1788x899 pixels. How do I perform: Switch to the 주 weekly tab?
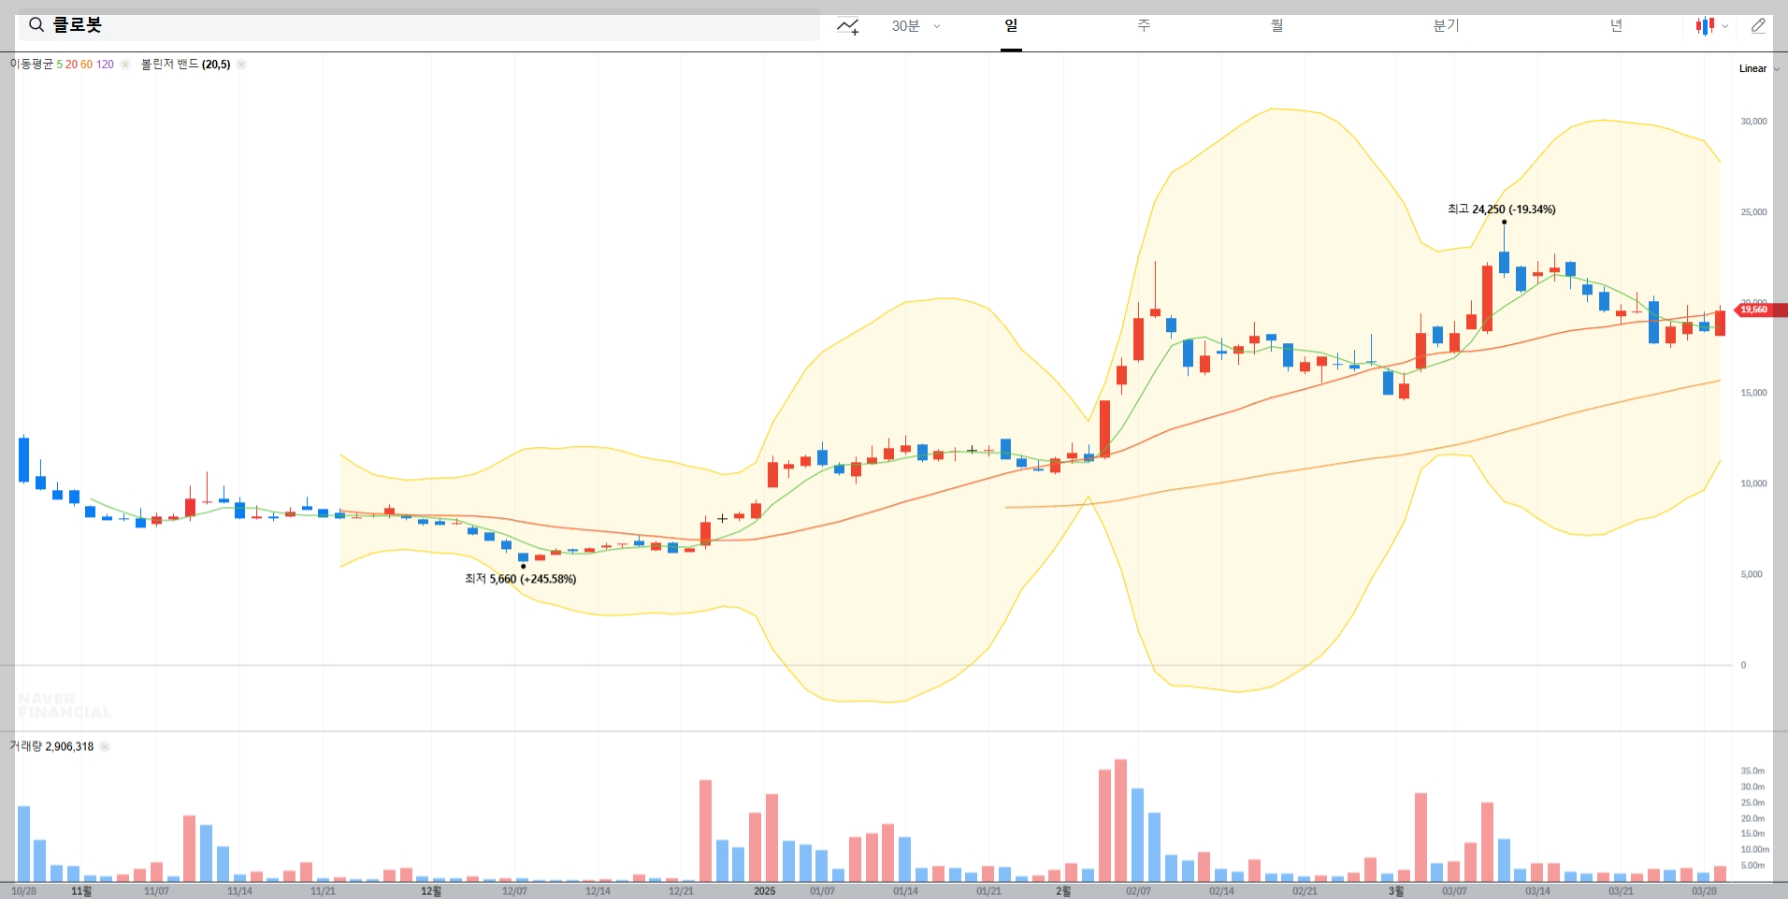[1144, 26]
